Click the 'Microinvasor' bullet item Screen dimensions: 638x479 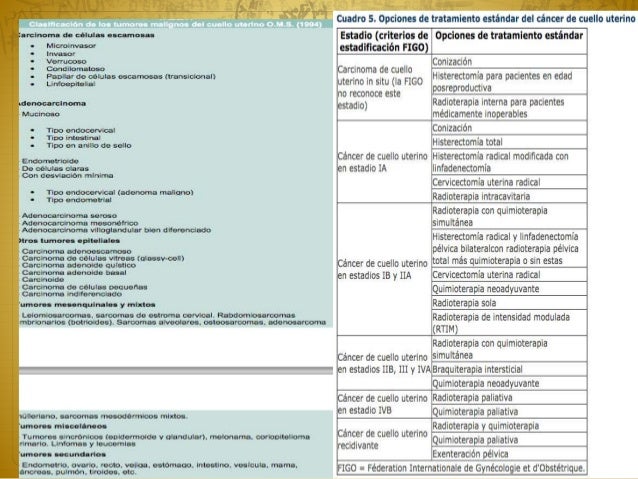tap(71, 46)
